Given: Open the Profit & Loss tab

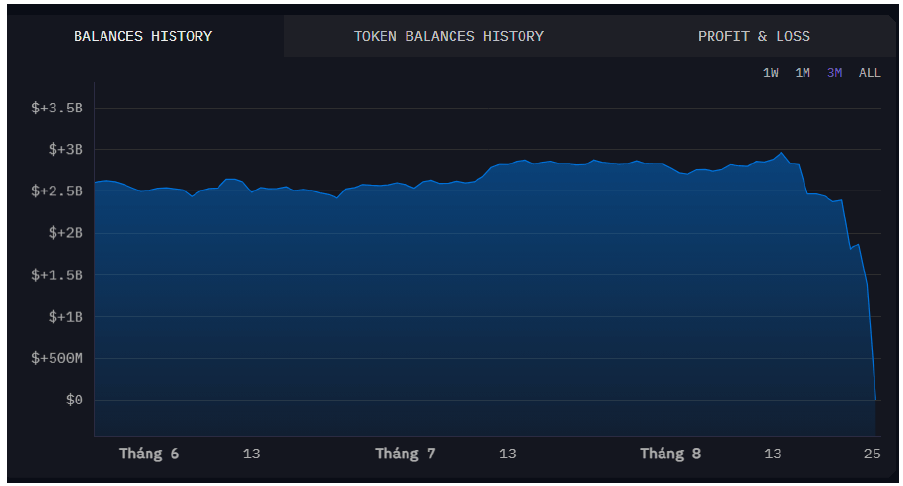Looking at the screenshot, I should click(753, 36).
